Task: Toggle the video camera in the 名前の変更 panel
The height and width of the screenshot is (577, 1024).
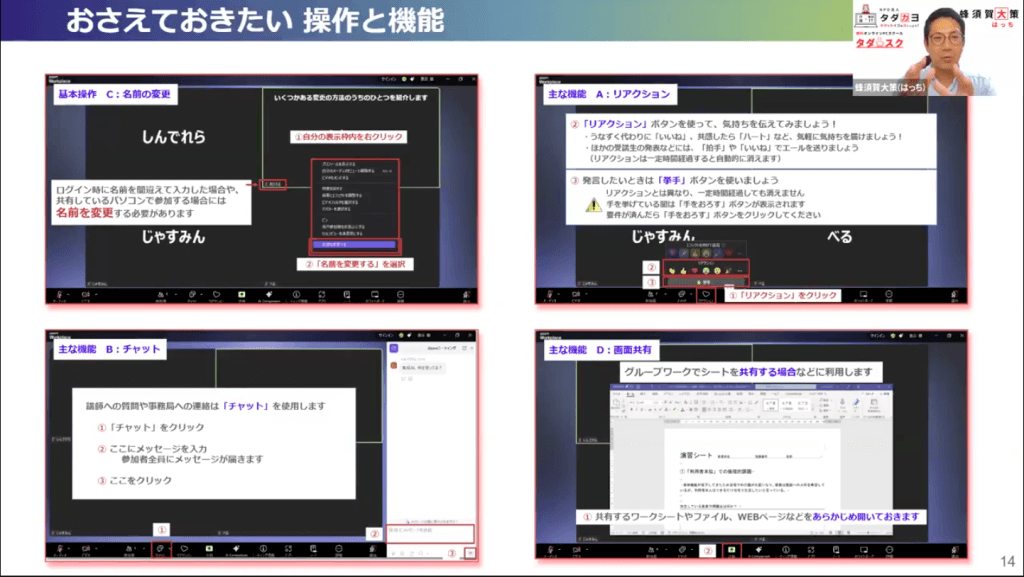Action: click(x=86, y=294)
